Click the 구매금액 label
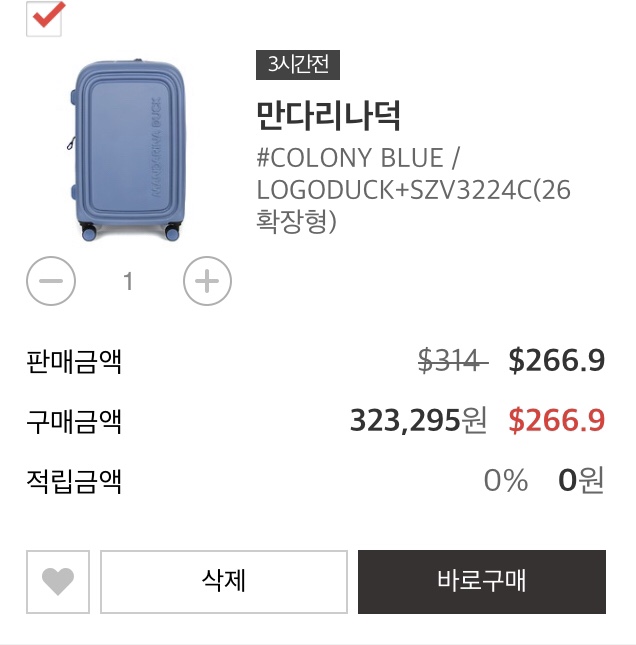The image size is (636, 645). point(74,421)
